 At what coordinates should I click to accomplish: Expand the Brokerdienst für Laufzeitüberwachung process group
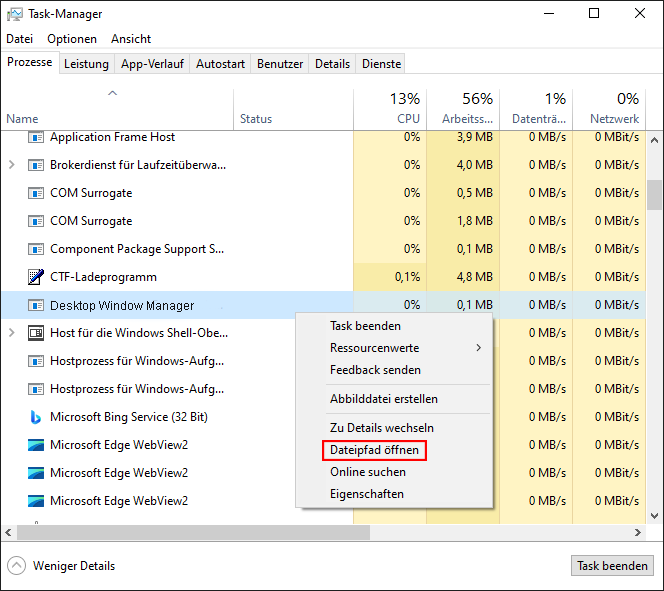[x=11, y=165]
